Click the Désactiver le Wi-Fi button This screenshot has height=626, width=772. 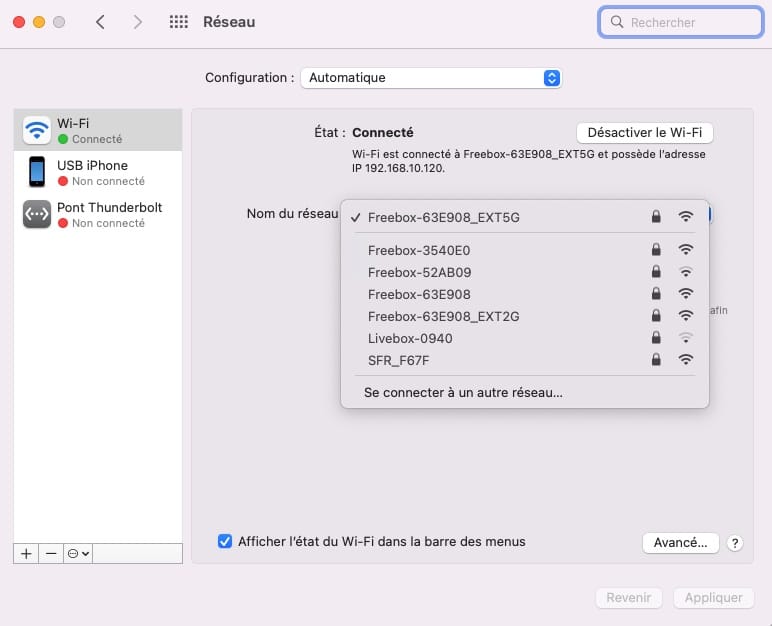[x=644, y=132]
